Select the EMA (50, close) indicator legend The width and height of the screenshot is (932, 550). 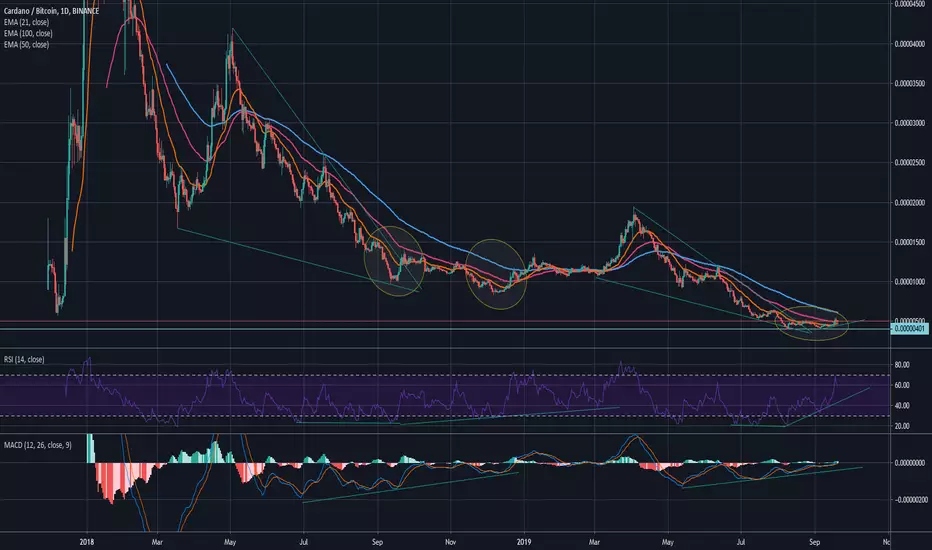point(27,45)
